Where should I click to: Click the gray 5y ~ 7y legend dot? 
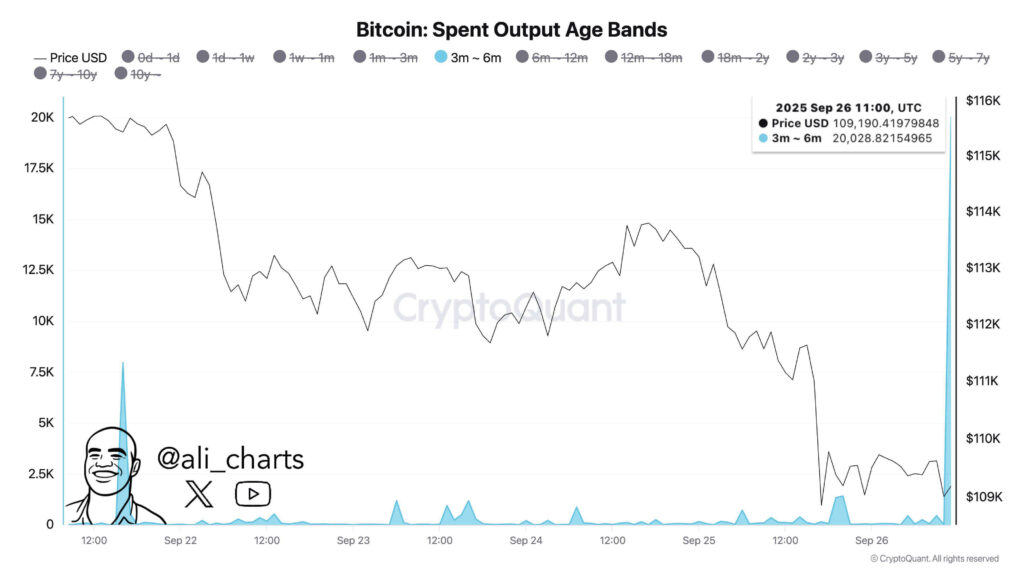click(939, 58)
